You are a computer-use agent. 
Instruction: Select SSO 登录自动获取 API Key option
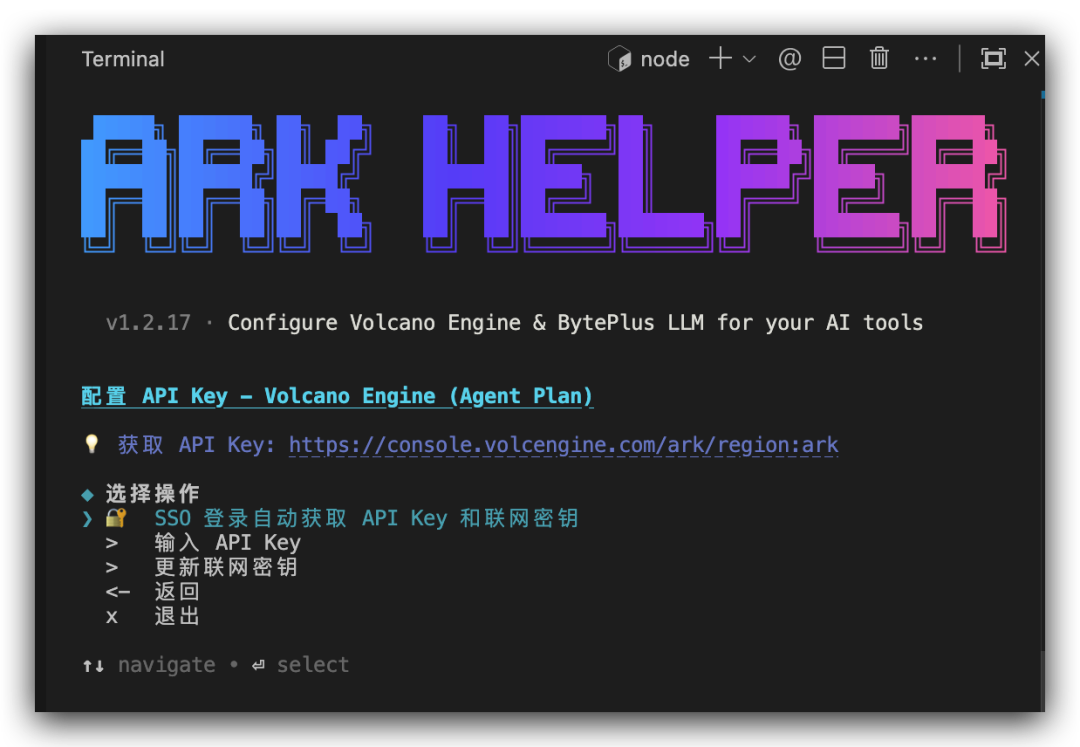(366, 518)
